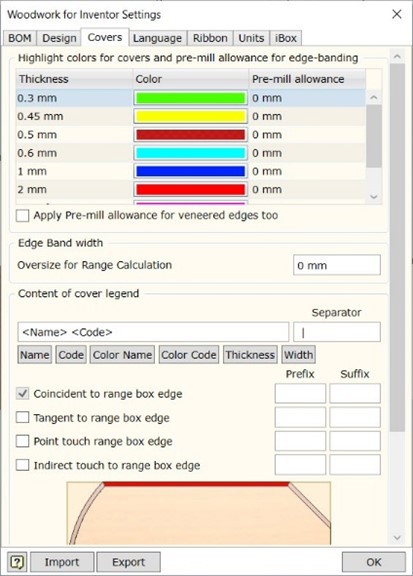Open the Language tab
Viewport: 413px width, 576px height.
[x=157, y=38]
